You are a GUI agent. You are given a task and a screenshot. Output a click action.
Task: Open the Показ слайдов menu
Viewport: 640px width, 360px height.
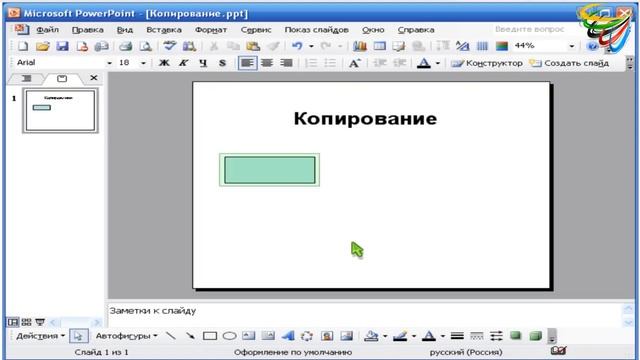(316, 30)
